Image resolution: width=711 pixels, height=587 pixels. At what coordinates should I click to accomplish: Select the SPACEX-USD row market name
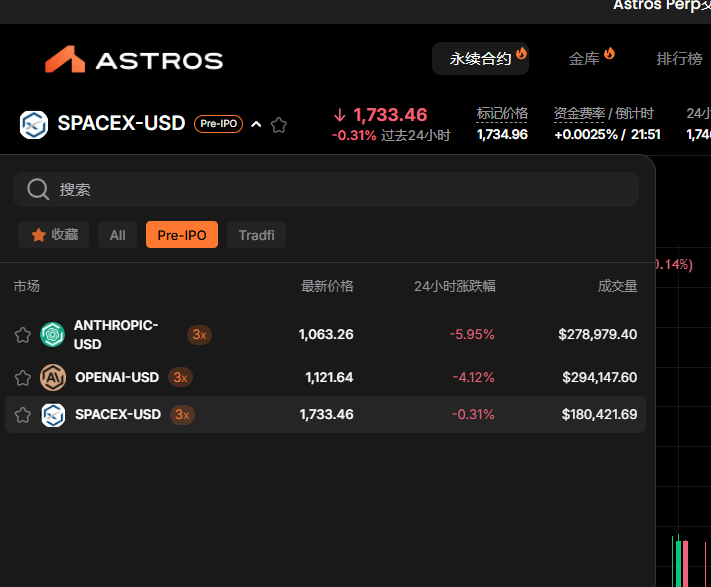tap(118, 414)
